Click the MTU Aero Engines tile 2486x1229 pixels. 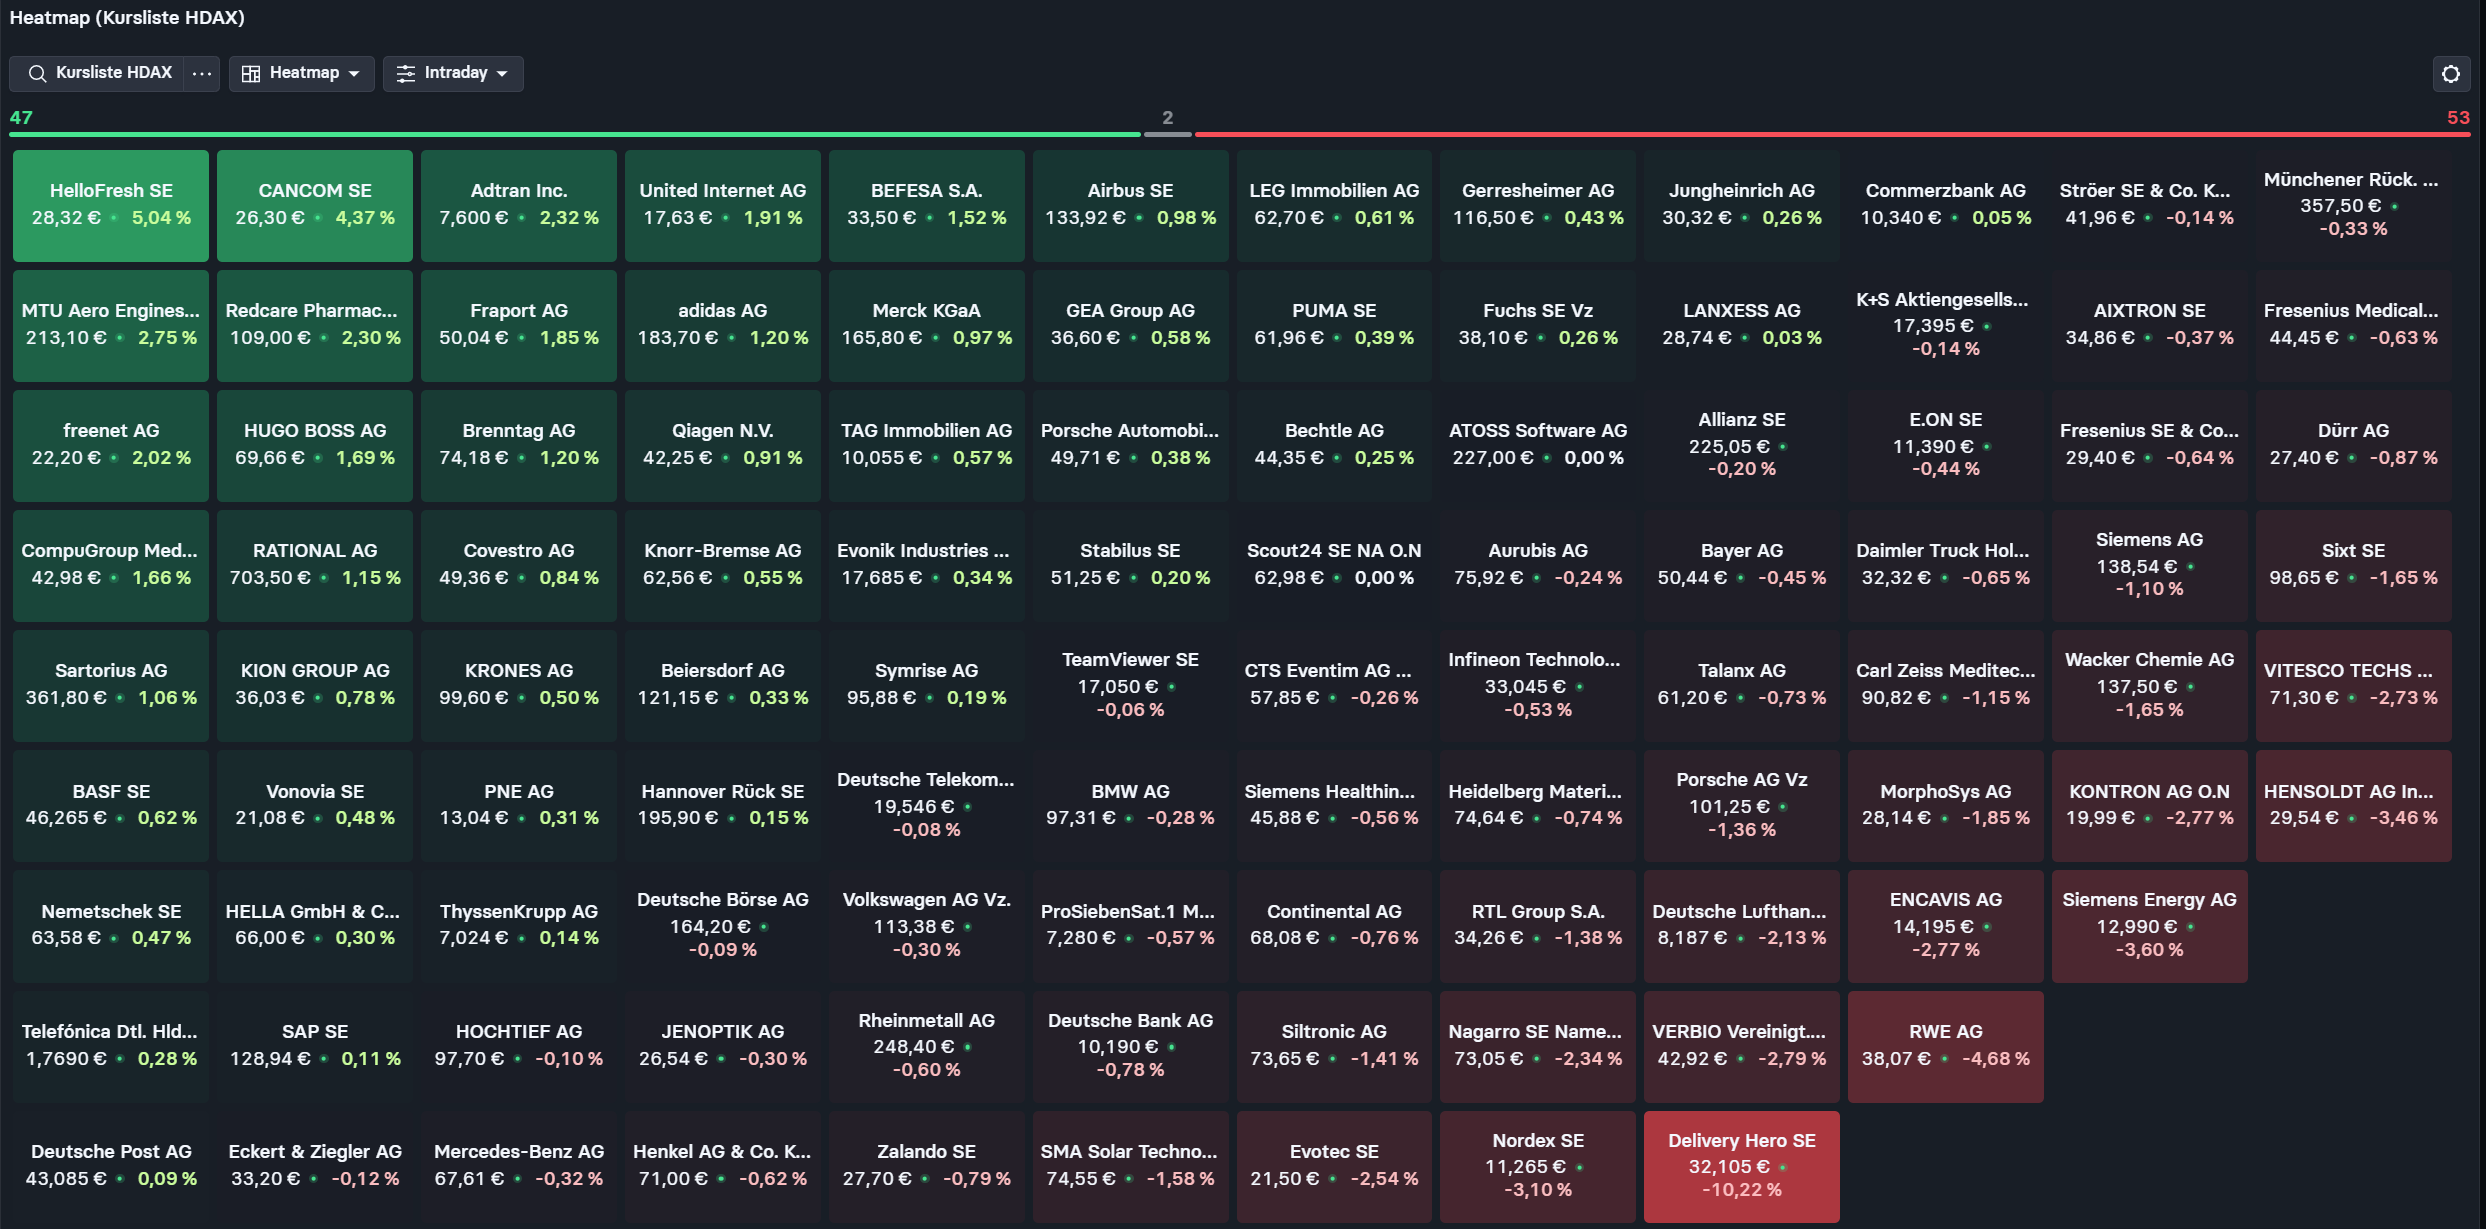point(111,325)
